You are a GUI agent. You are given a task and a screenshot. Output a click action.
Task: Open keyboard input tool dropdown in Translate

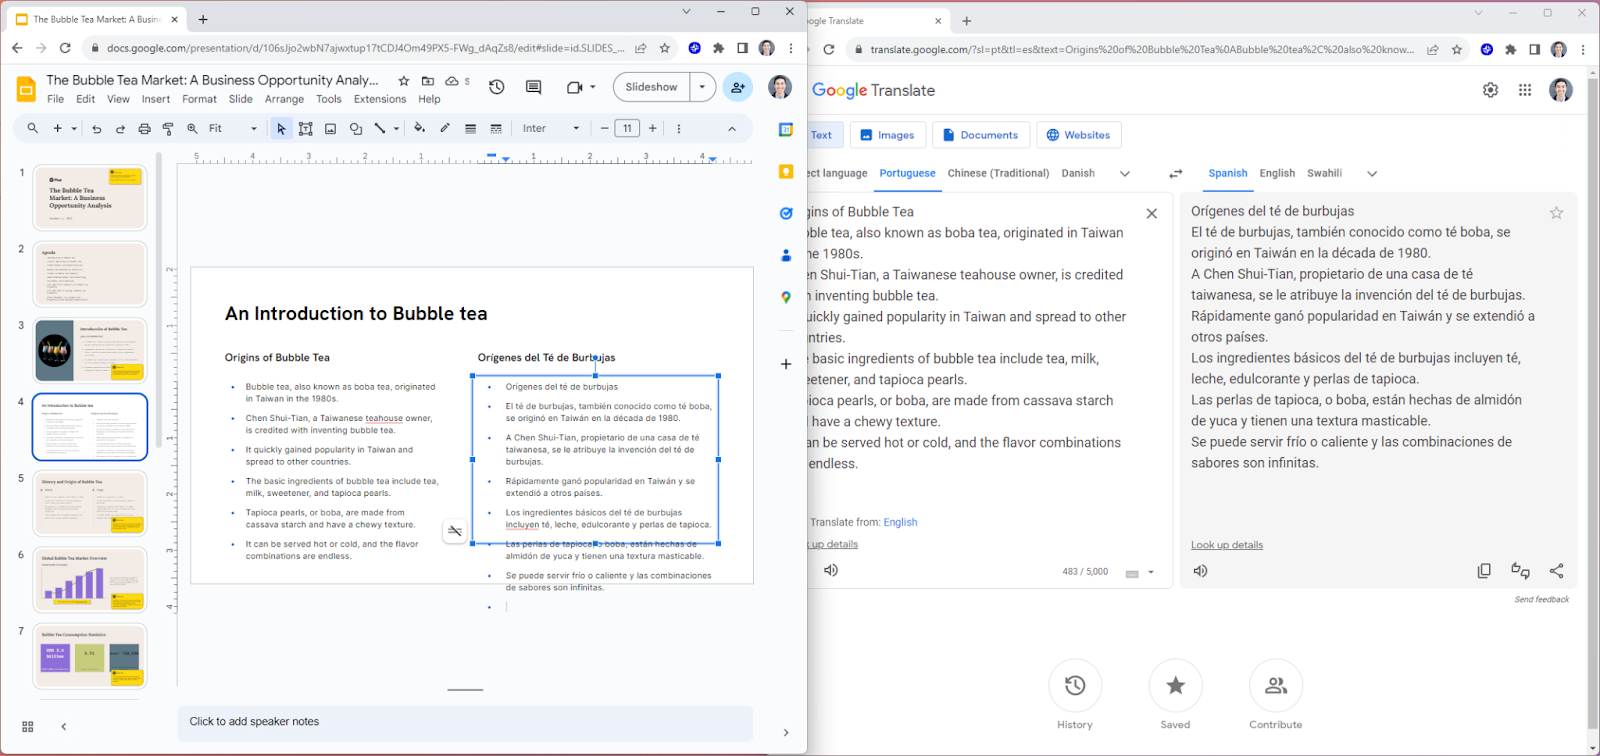(x=1151, y=572)
